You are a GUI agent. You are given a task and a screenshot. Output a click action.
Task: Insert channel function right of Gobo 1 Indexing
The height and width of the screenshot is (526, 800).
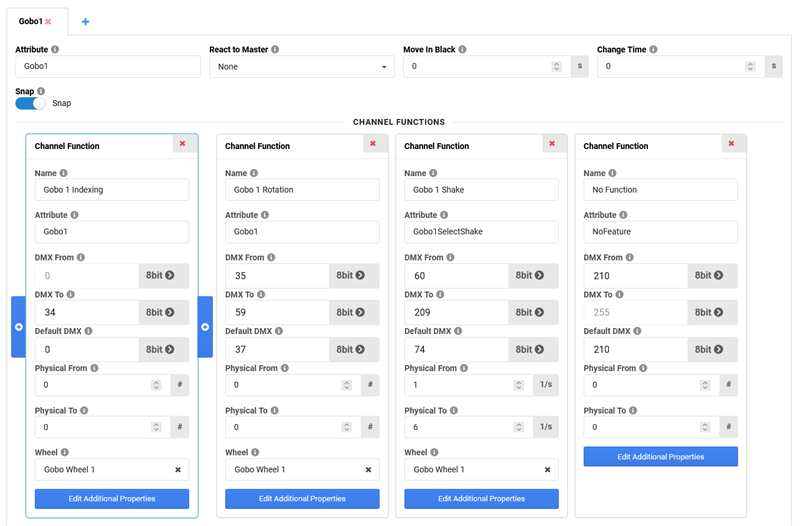(x=205, y=327)
